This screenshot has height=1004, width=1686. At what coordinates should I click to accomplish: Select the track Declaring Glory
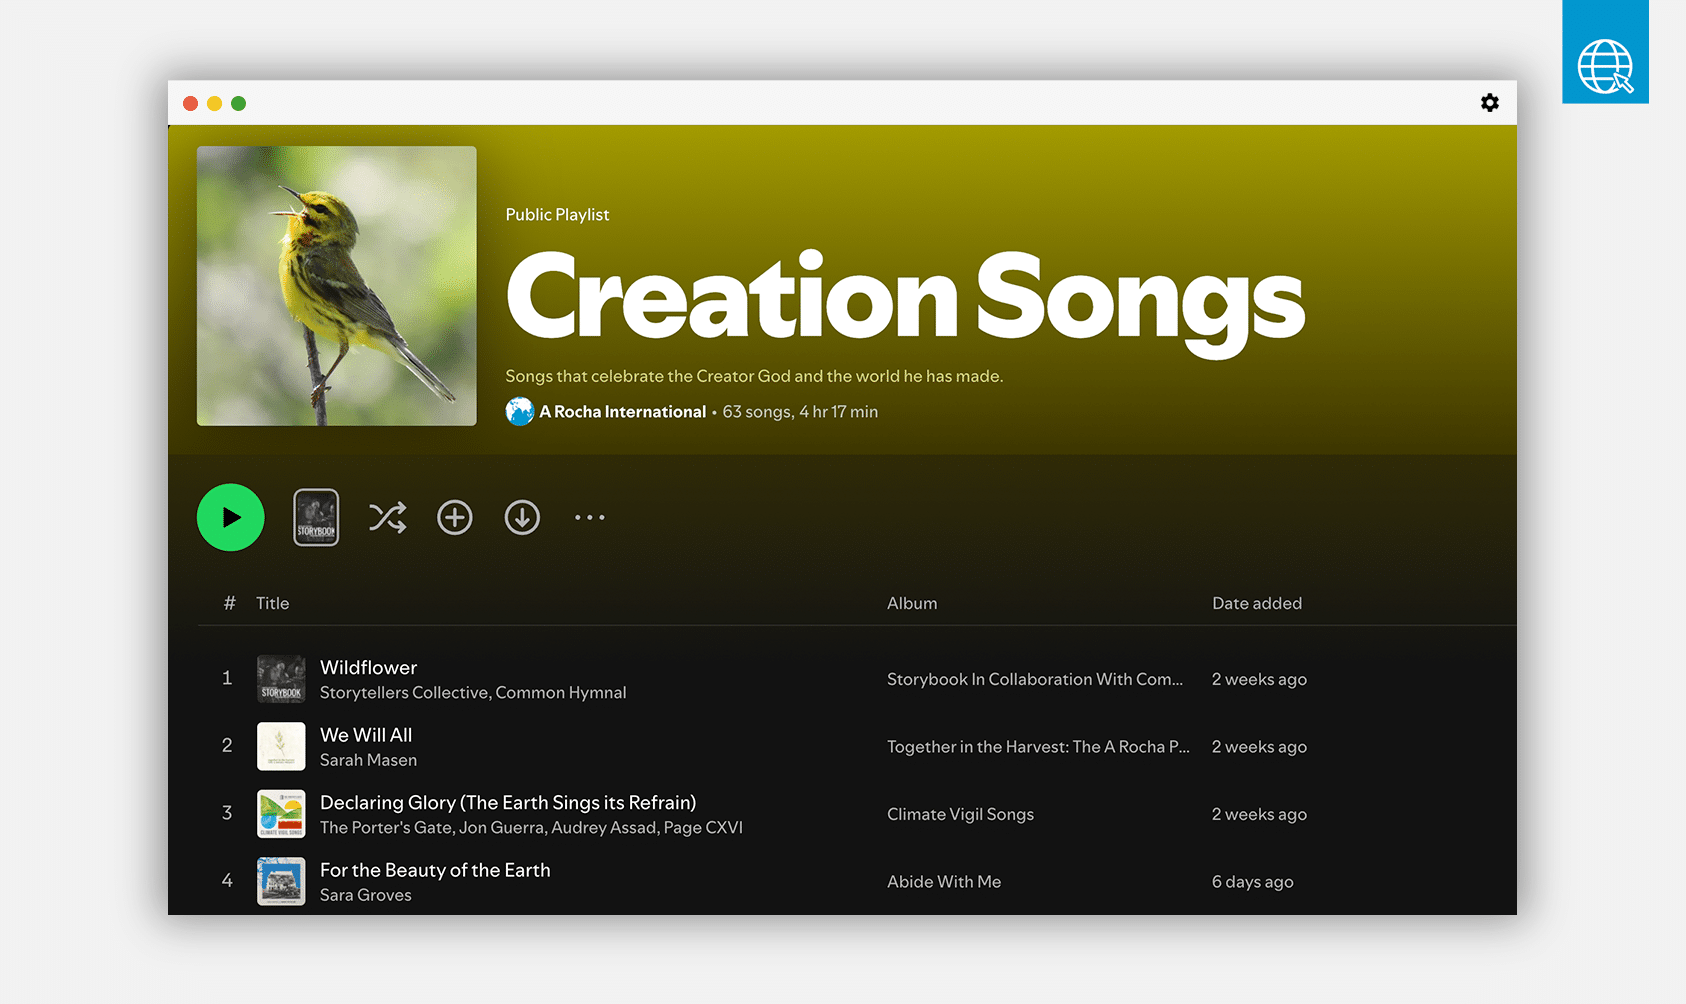click(508, 802)
